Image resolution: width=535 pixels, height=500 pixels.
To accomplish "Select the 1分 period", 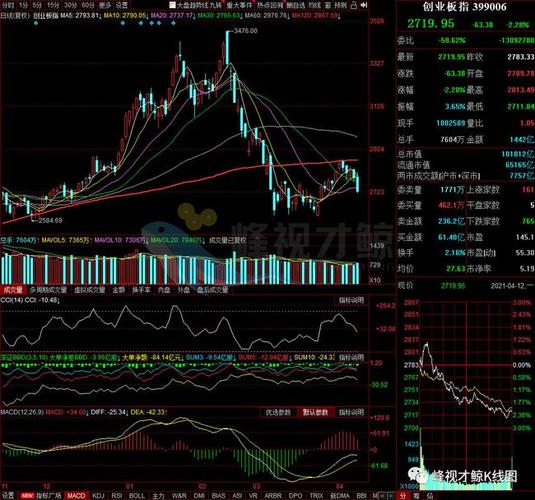I will pyautogui.click(x=23, y=5).
